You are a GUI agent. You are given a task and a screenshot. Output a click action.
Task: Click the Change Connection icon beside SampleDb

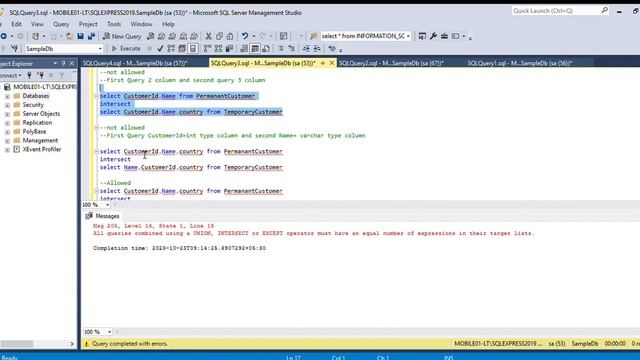14,49
